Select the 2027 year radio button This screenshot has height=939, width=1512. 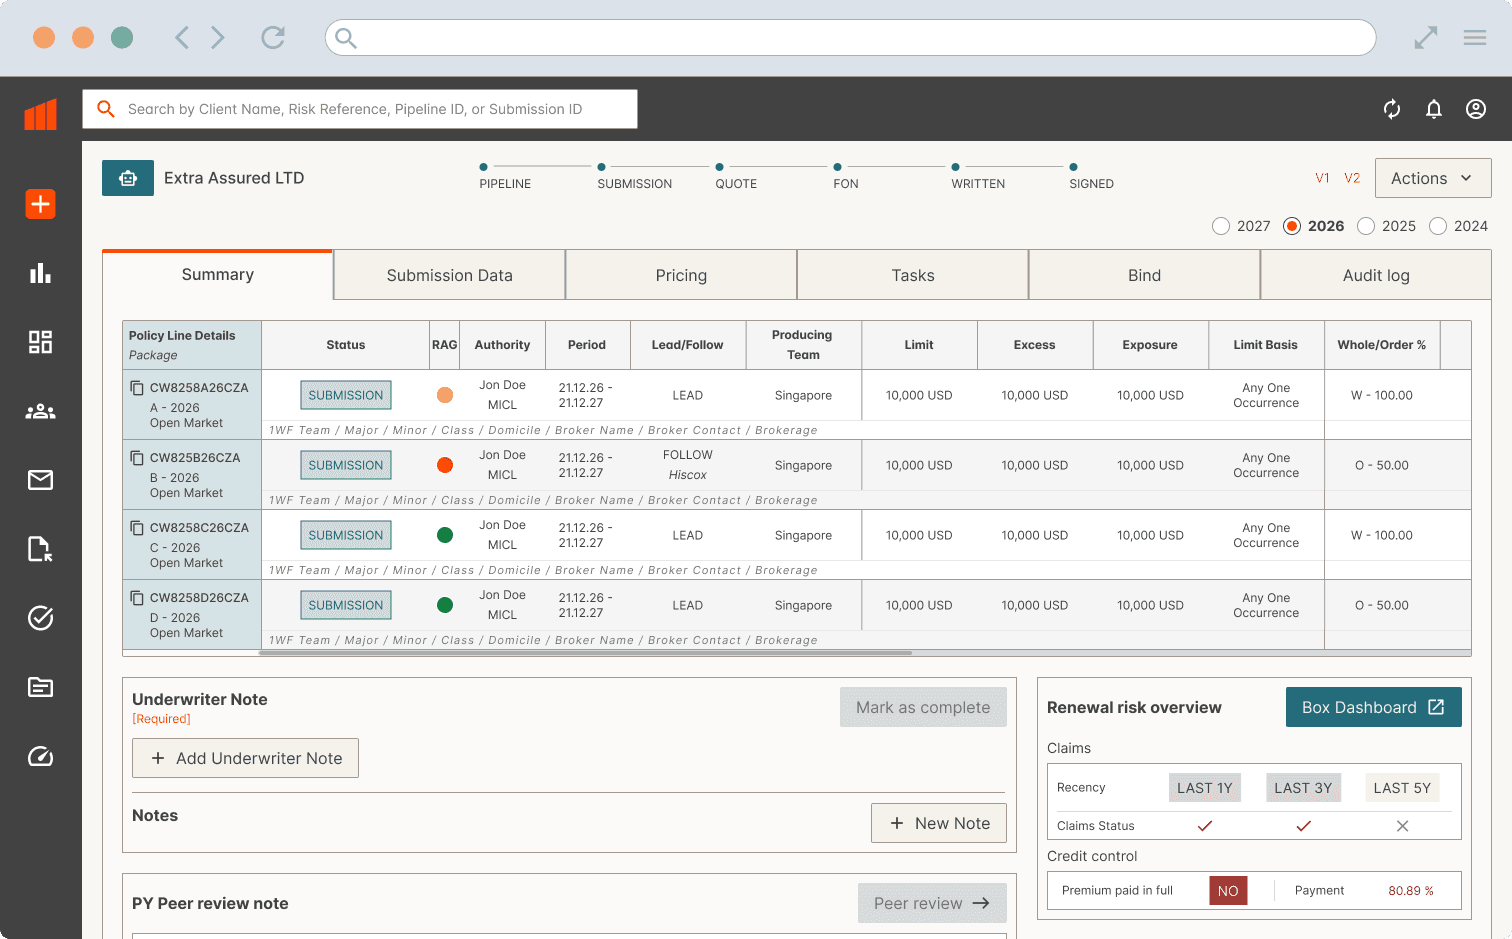pos(1221,226)
